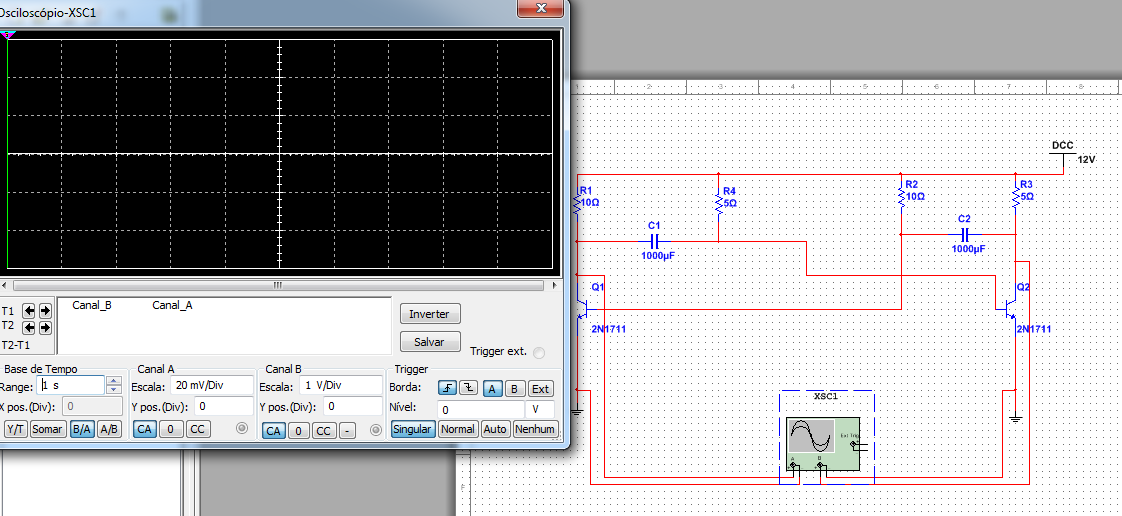The width and height of the screenshot is (1122, 516).
Task: Set Canal A coupling to 0
Action: (x=171, y=429)
